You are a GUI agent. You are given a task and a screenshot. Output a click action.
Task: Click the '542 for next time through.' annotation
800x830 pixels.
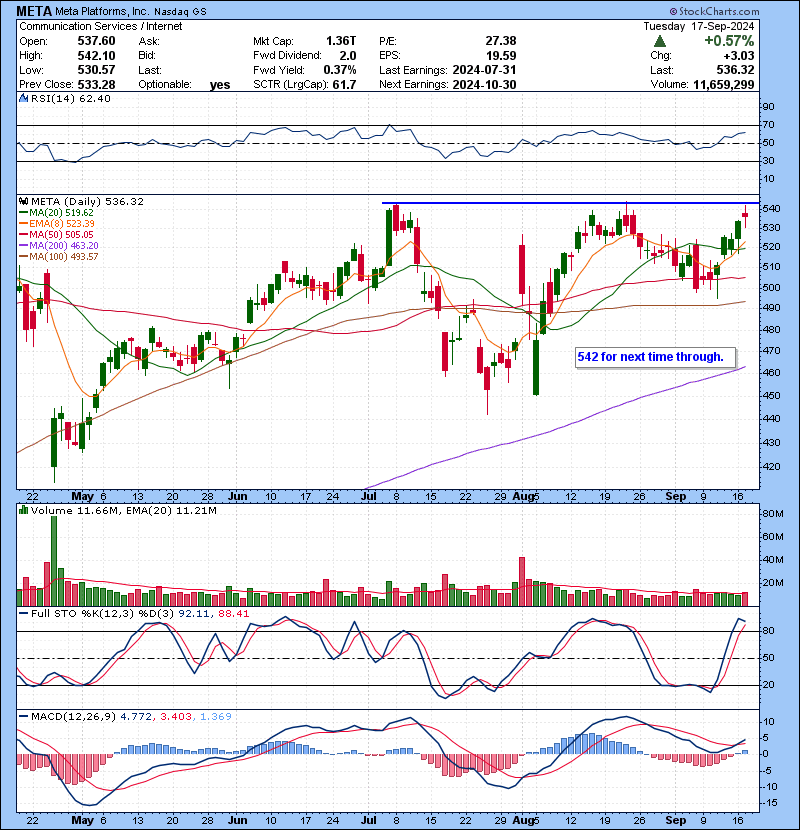[655, 357]
